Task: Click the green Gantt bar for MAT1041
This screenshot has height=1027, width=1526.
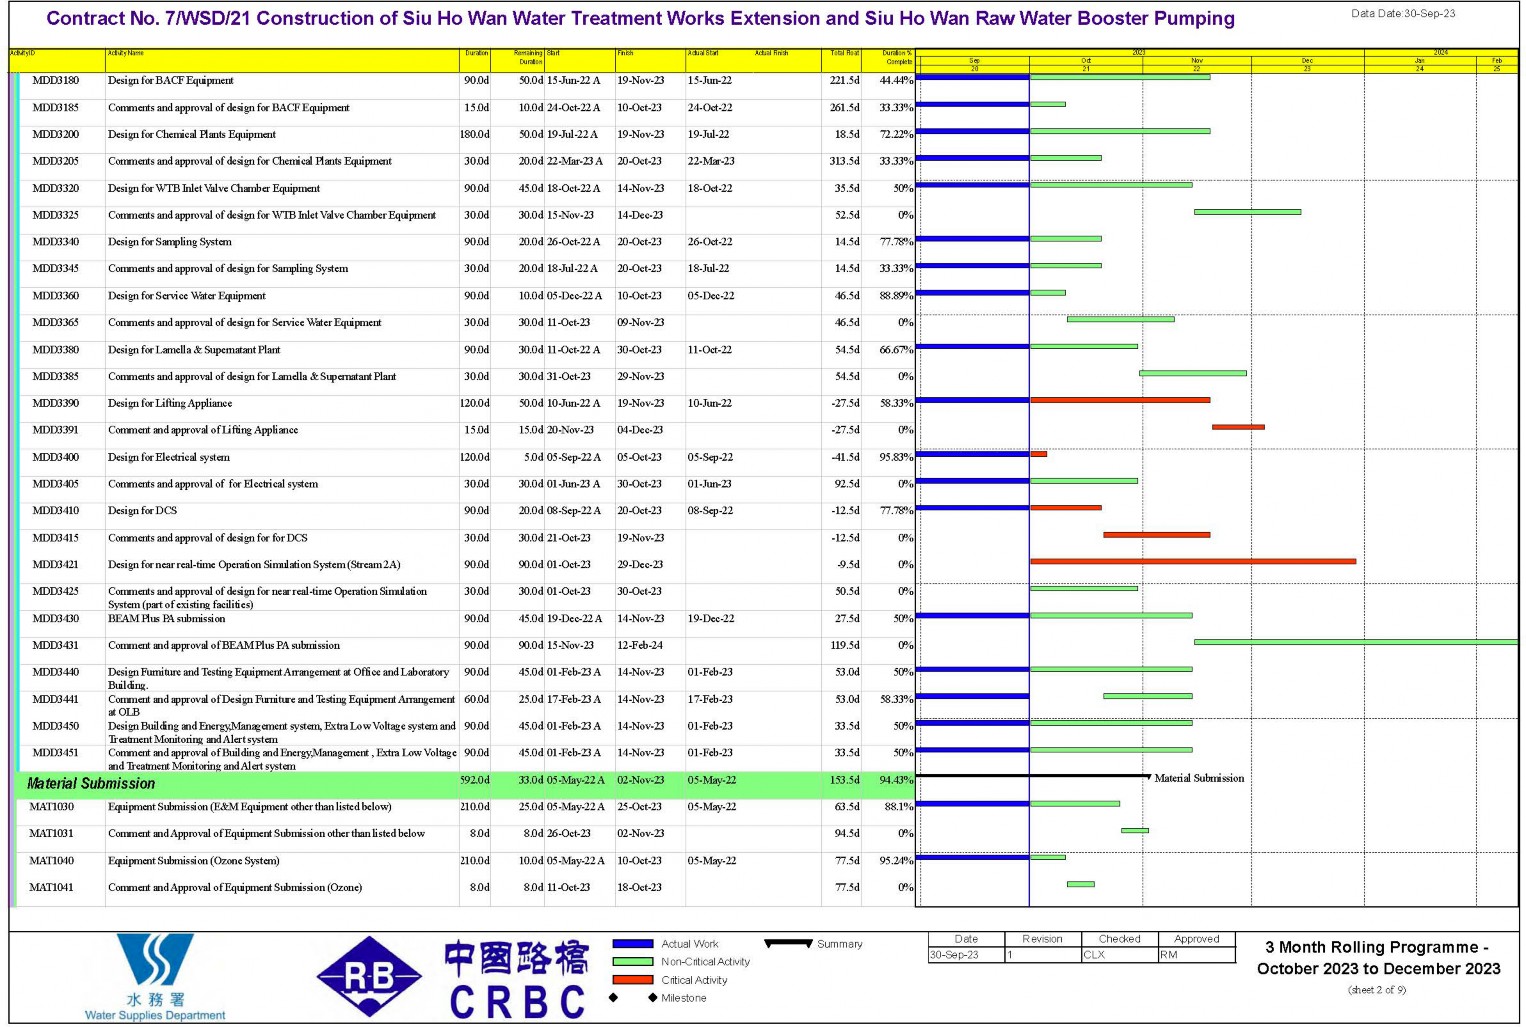Action: [x=1081, y=884]
